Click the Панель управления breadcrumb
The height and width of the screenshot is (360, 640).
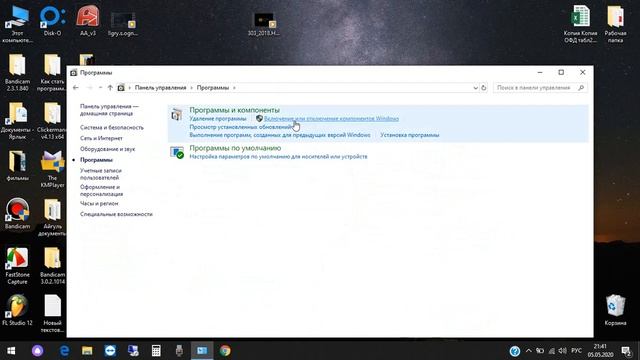[160, 87]
